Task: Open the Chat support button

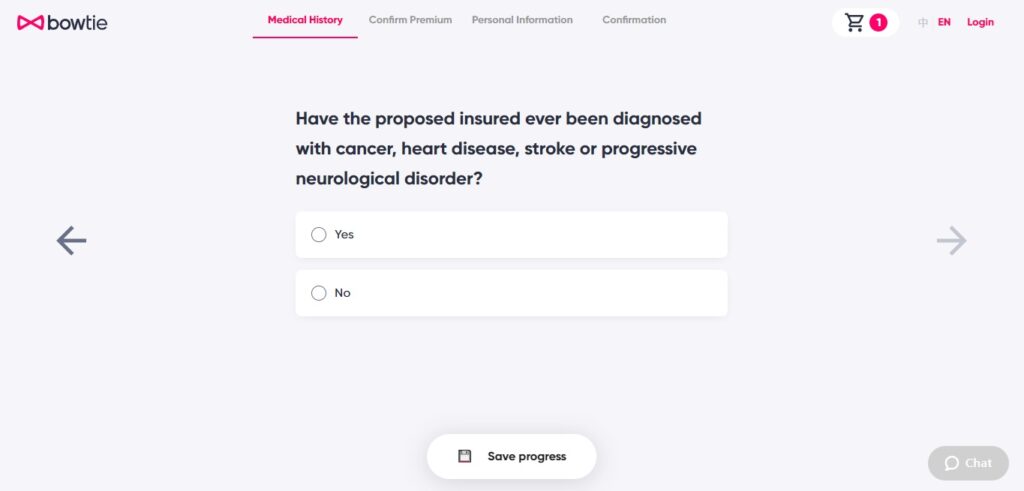Action: (968, 463)
